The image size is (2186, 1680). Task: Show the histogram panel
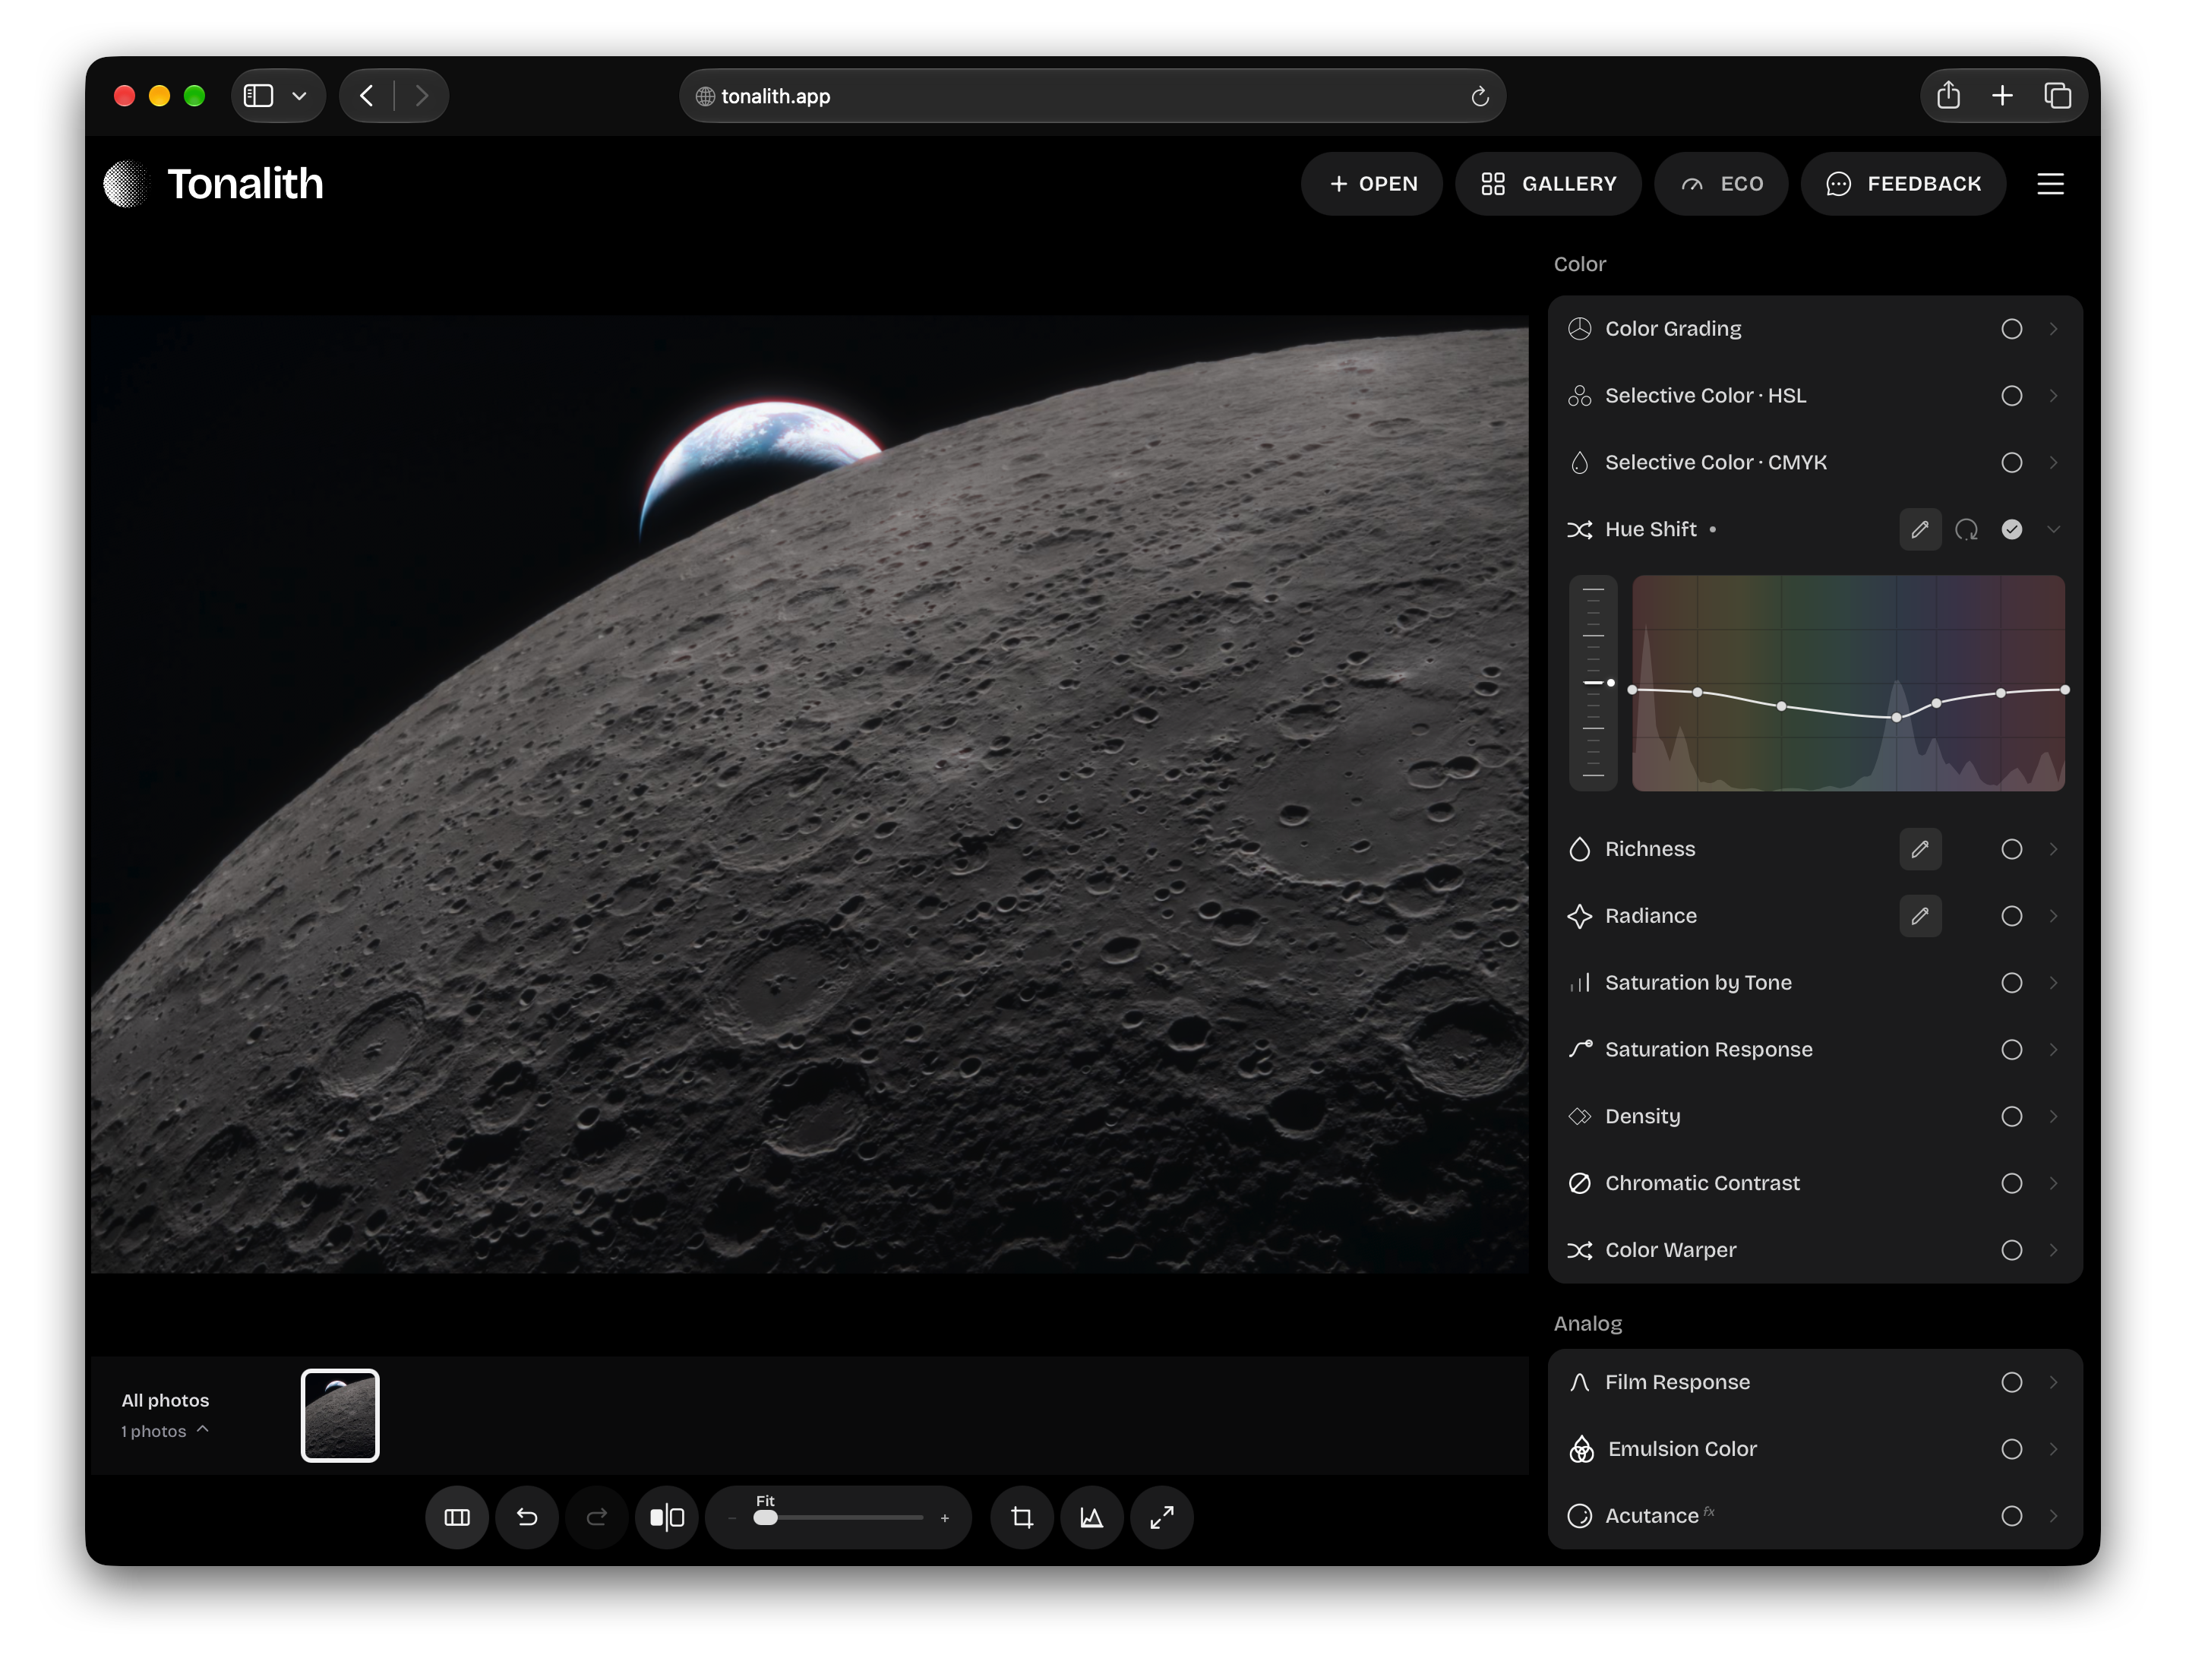[1092, 1517]
